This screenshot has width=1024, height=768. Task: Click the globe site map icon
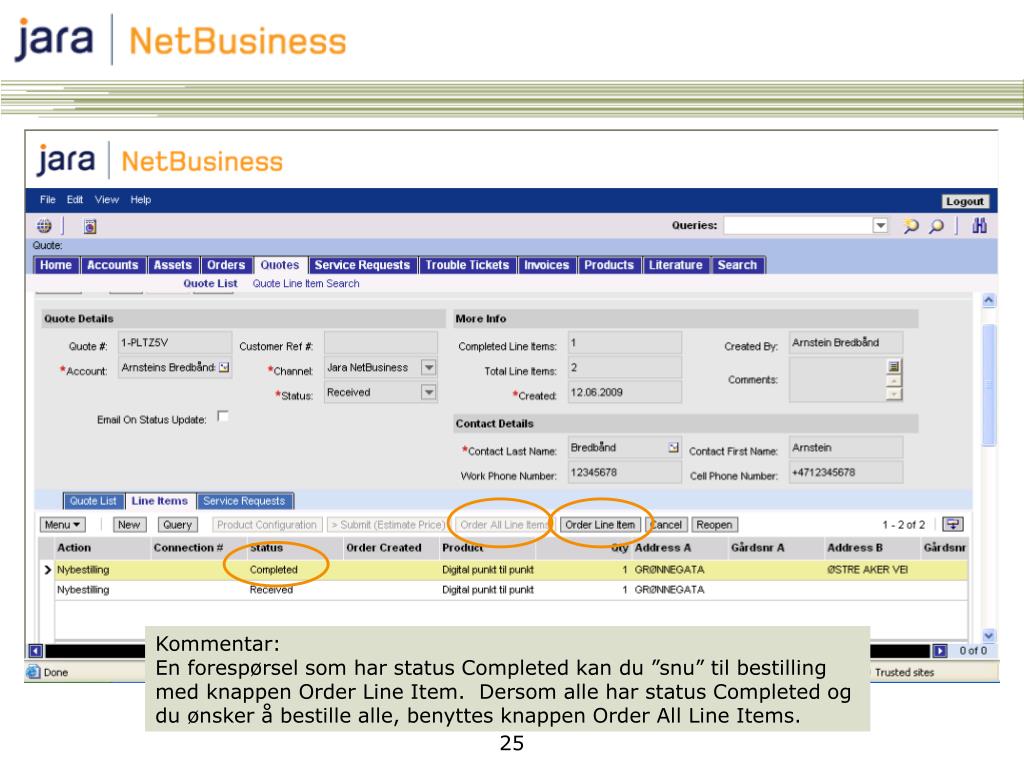tap(44, 226)
